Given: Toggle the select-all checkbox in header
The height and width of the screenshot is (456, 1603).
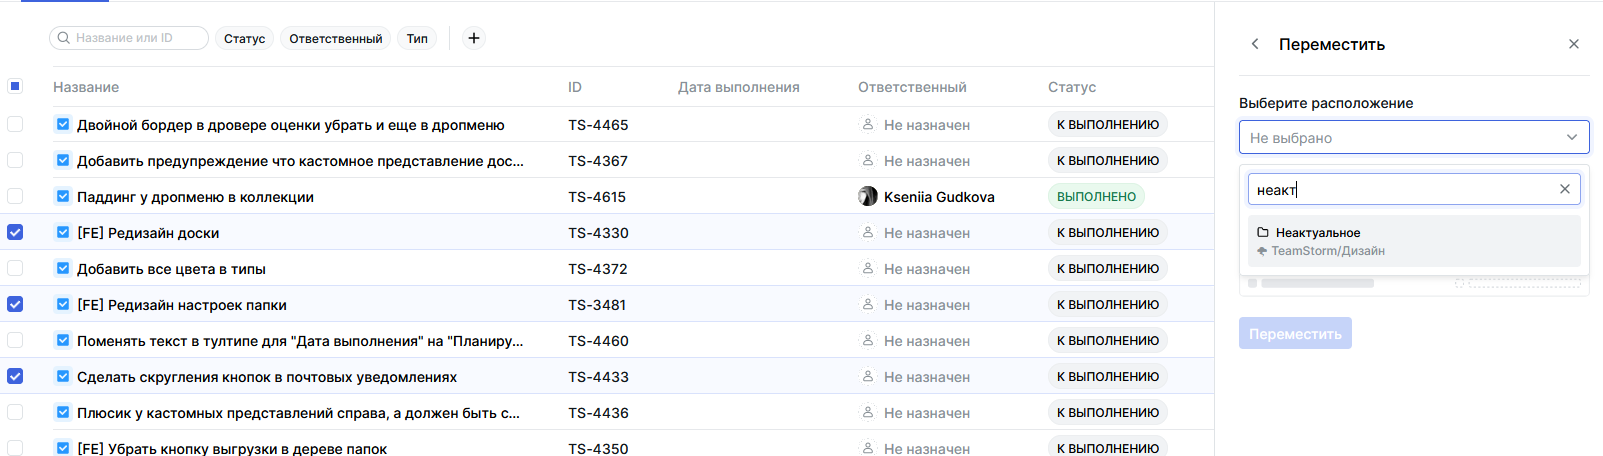Looking at the screenshot, I should pos(15,86).
